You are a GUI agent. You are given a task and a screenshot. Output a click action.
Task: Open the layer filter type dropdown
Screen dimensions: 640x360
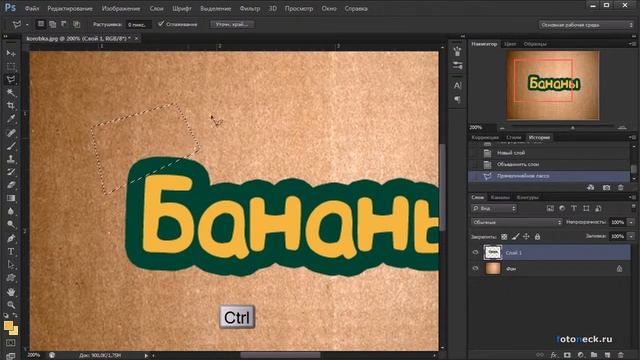(494, 208)
